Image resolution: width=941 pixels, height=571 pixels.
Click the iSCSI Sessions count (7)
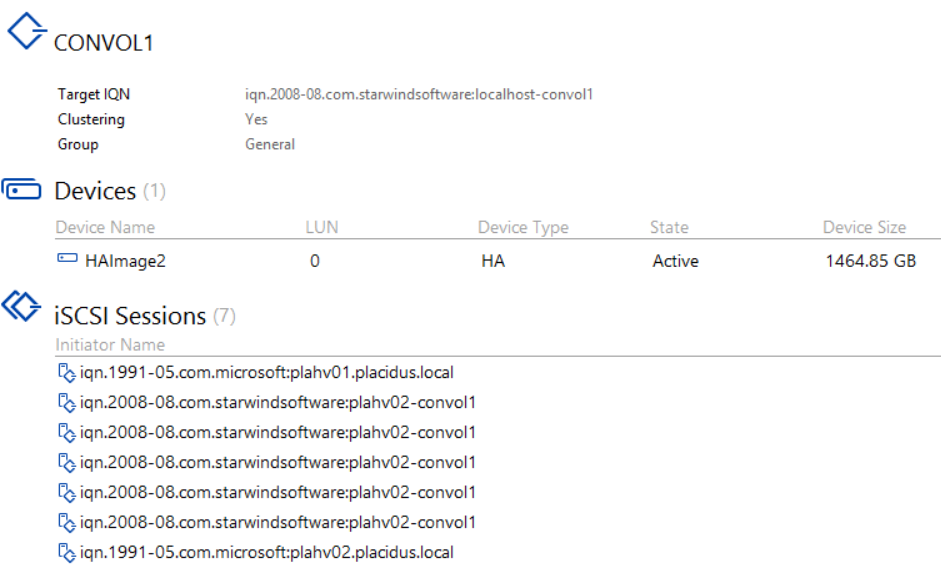[224, 316]
